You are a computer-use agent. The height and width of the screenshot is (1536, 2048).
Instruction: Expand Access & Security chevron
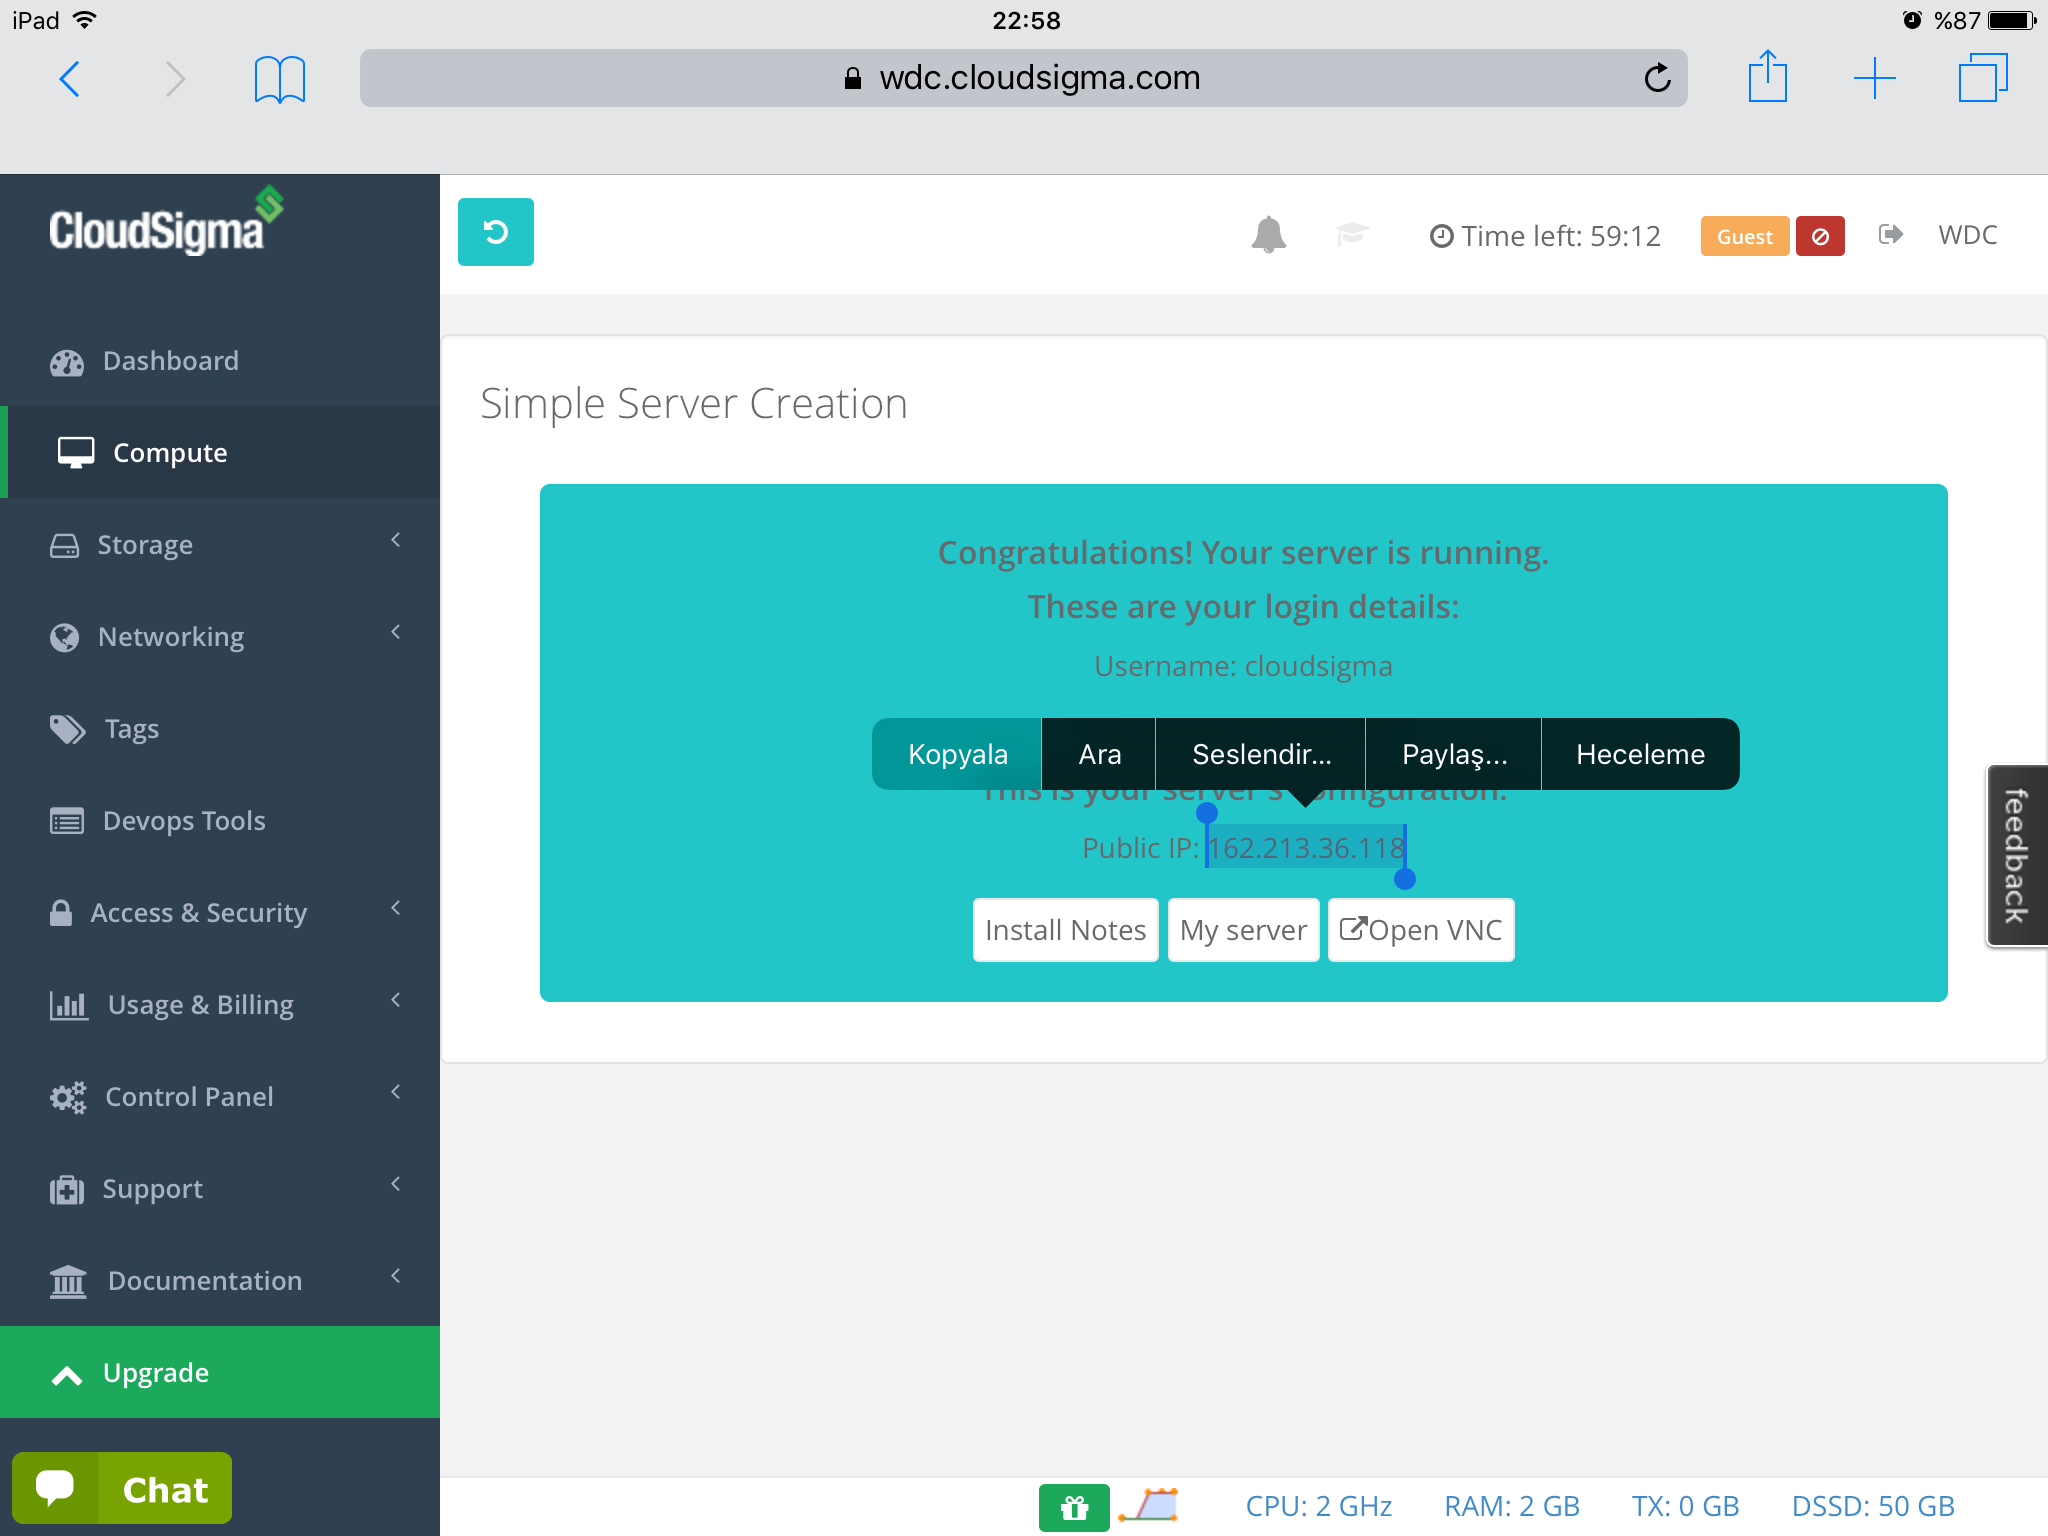tap(396, 908)
